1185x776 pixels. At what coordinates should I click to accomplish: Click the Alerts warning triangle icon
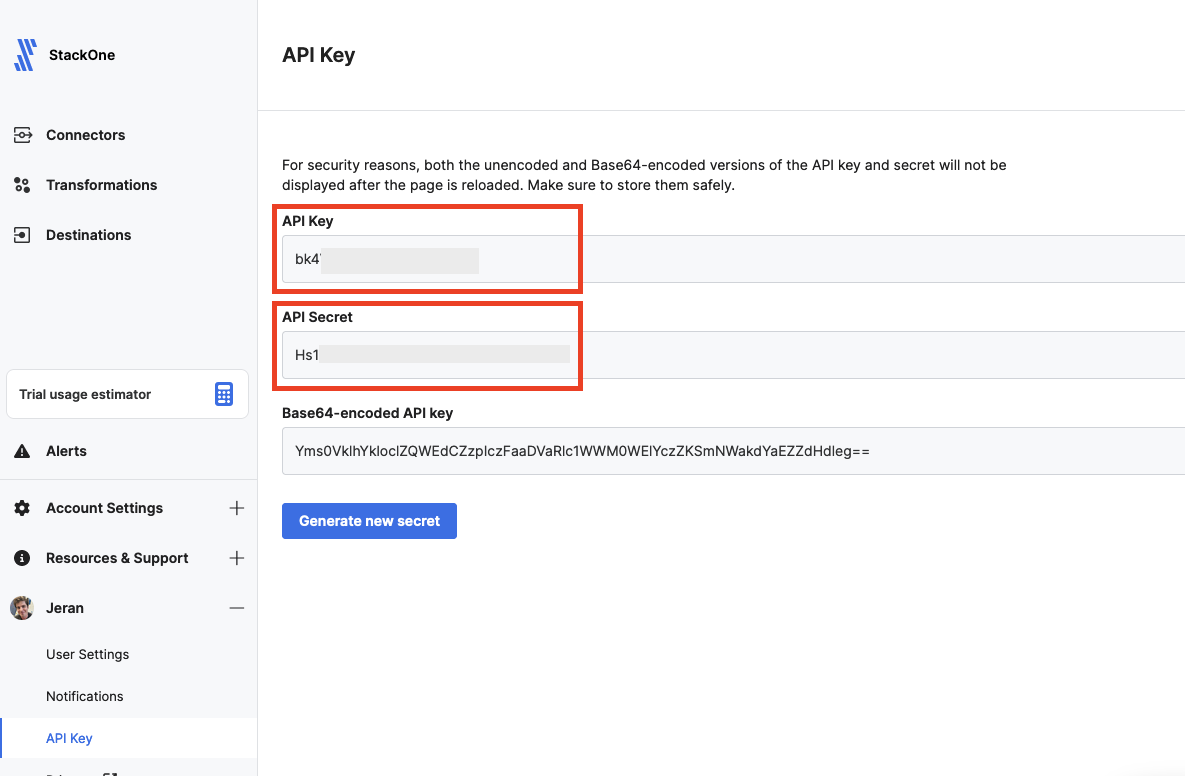[x=21, y=450]
